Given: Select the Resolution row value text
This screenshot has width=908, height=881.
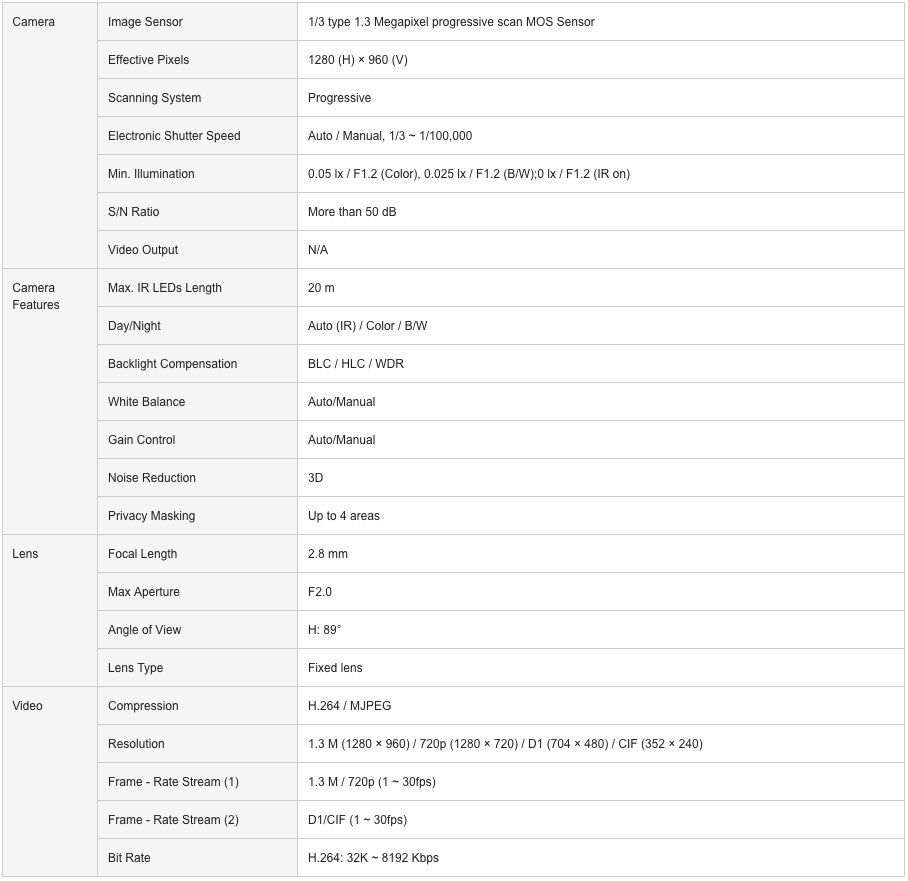Looking at the screenshot, I should coord(505,744).
